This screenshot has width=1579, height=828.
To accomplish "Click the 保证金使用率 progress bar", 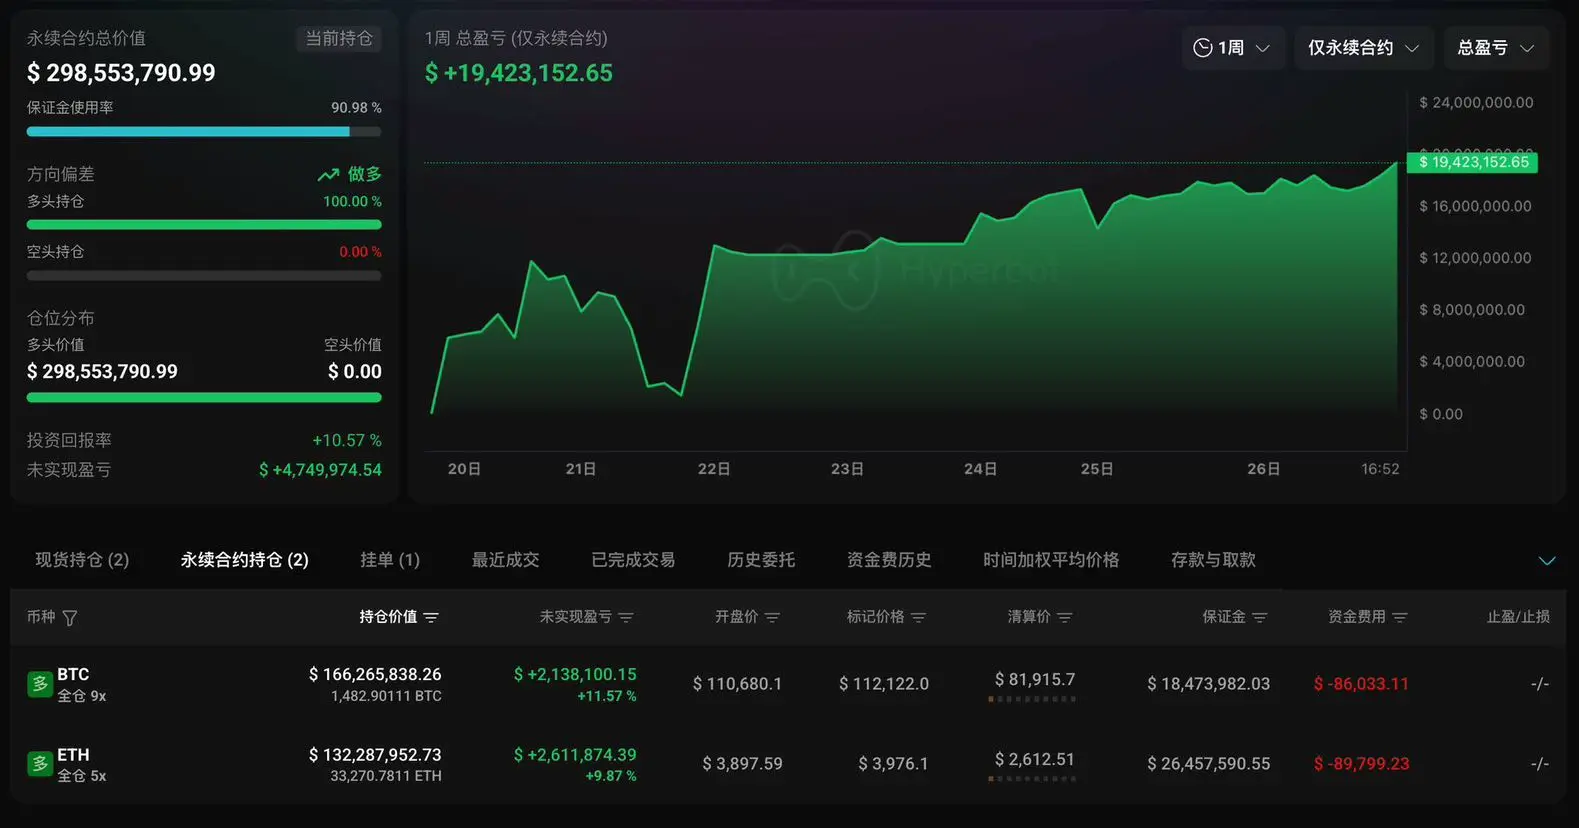I will click(204, 132).
